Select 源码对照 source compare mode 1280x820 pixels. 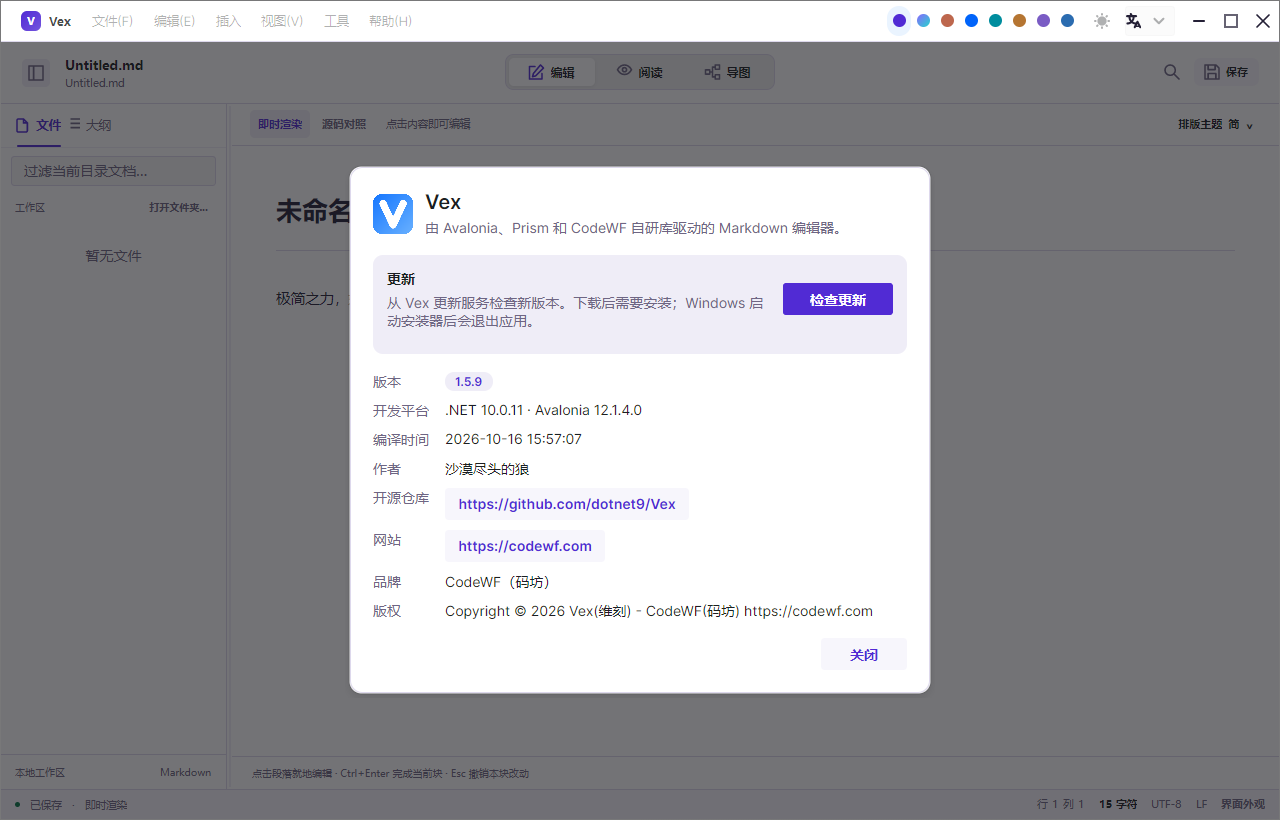coord(344,124)
